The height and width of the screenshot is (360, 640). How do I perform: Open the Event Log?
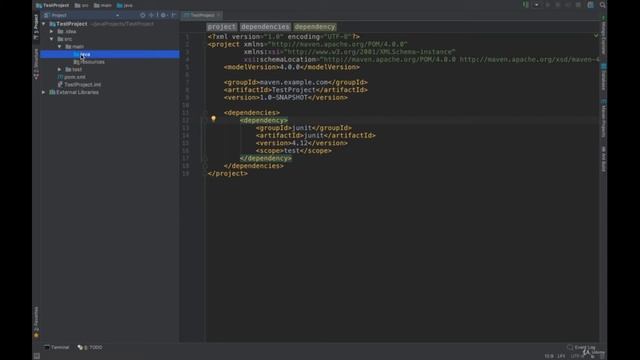pos(581,347)
